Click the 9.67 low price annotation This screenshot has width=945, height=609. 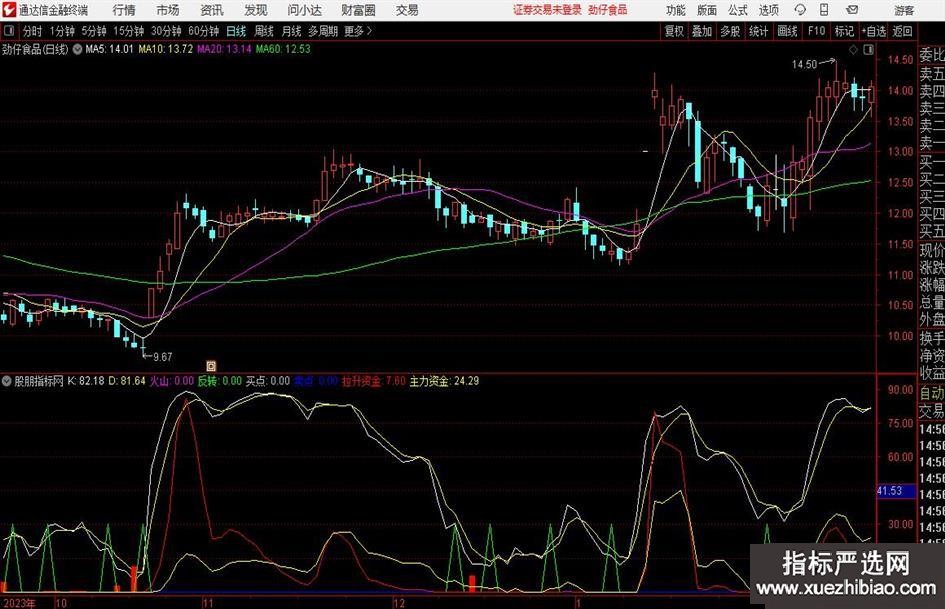[163, 357]
